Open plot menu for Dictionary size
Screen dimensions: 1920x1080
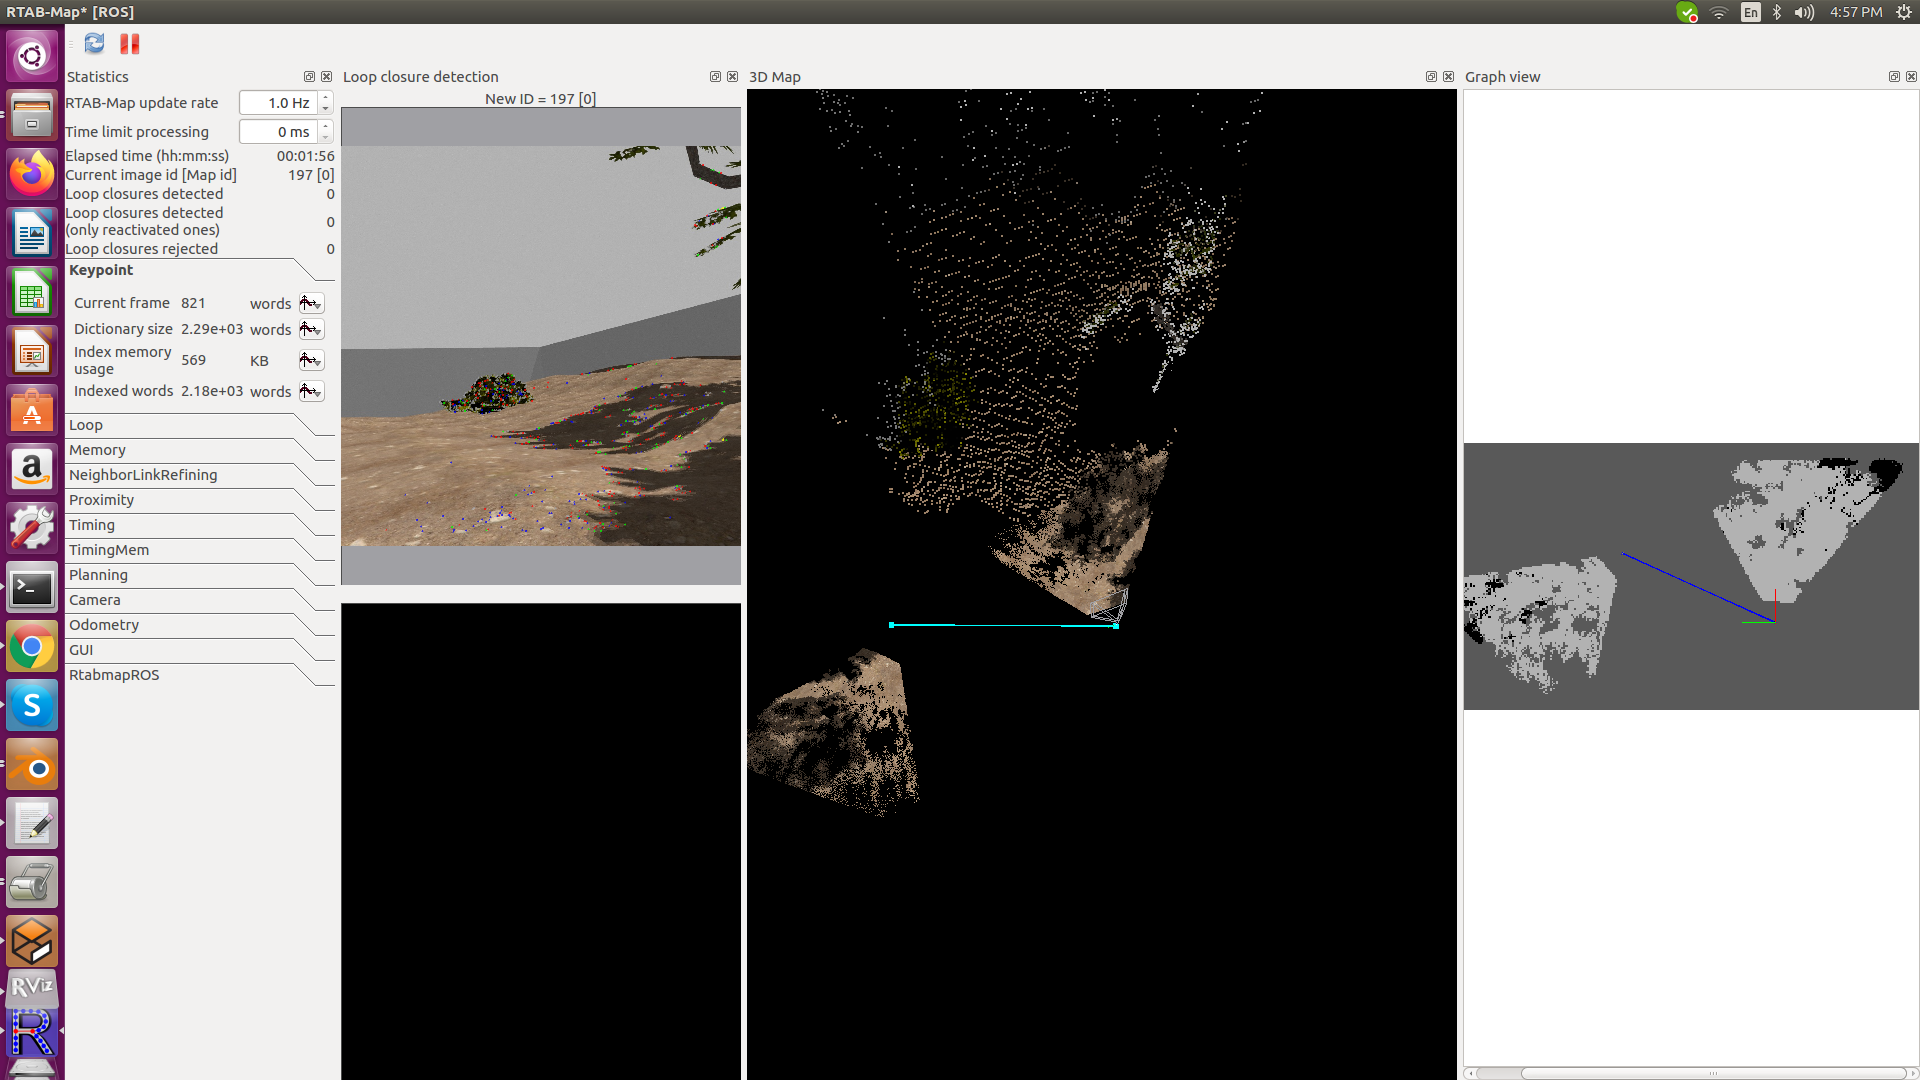click(x=311, y=329)
